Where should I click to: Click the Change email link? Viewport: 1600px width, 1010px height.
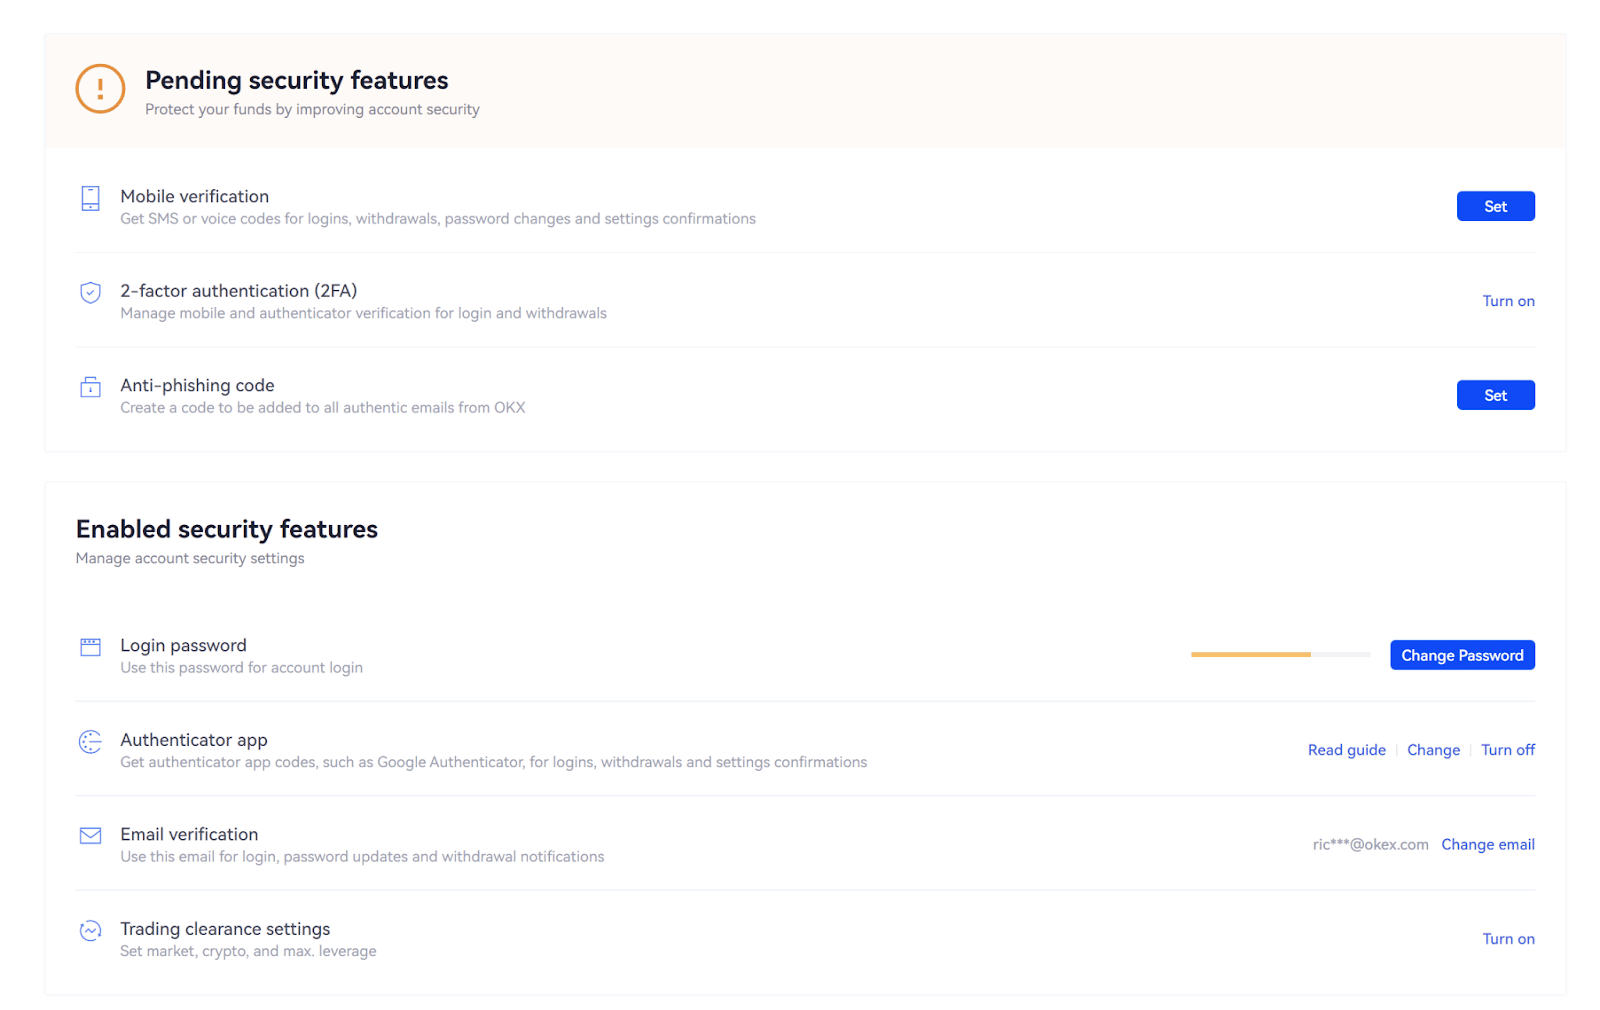coord(1488,845)
